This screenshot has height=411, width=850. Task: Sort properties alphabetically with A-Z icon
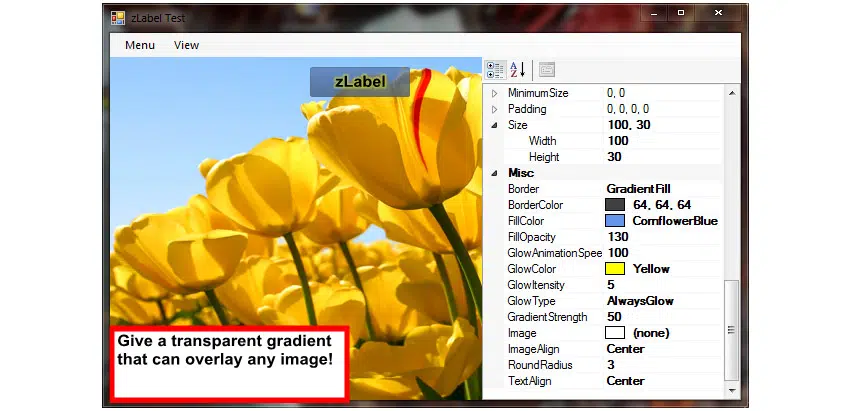[518, 70]
